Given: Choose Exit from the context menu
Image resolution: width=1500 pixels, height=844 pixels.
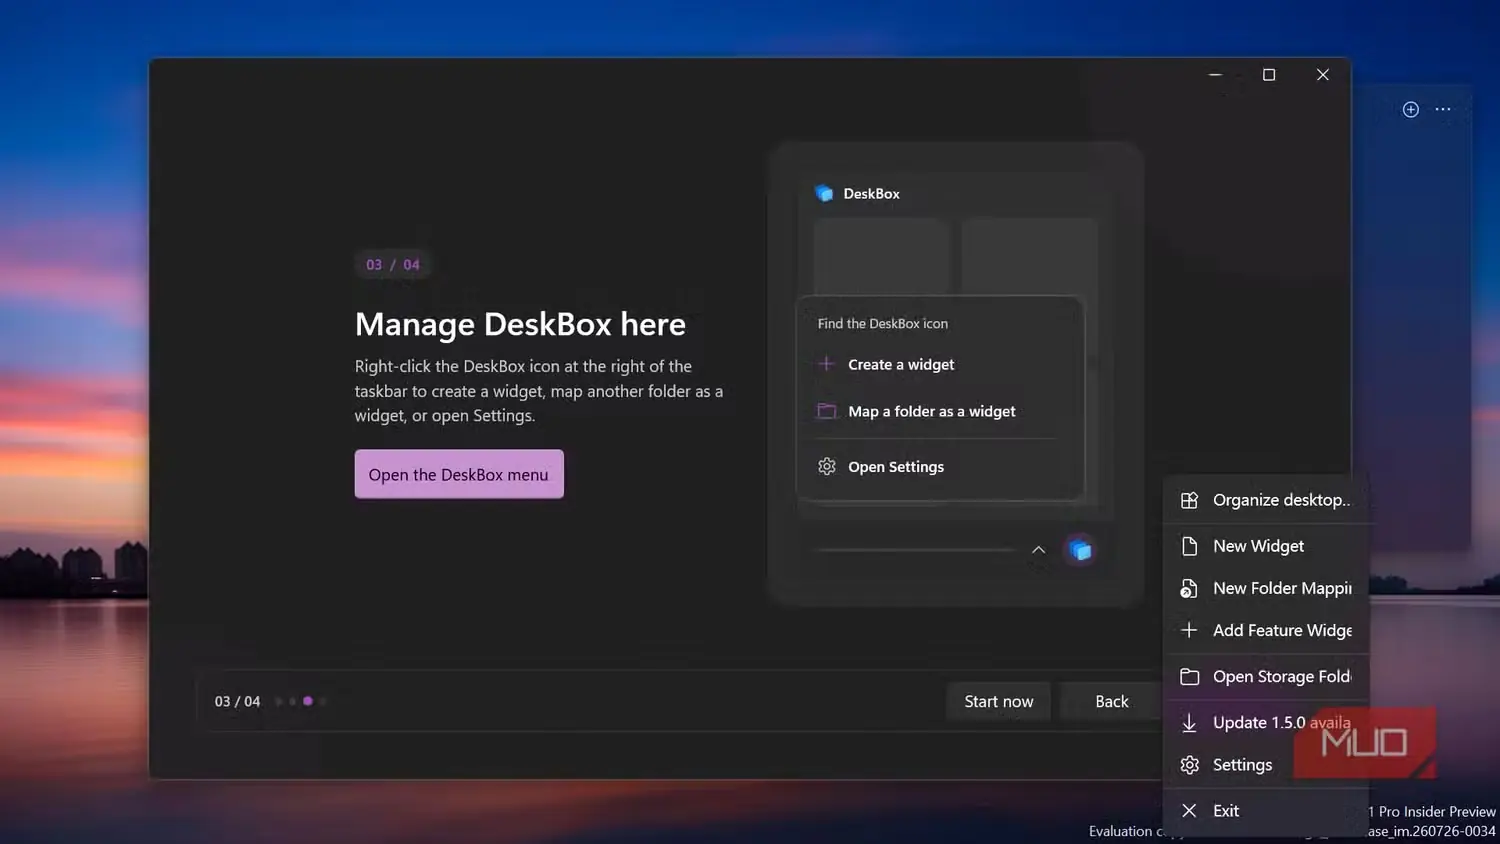Looking at the screenshot, I should [1266, 811].
